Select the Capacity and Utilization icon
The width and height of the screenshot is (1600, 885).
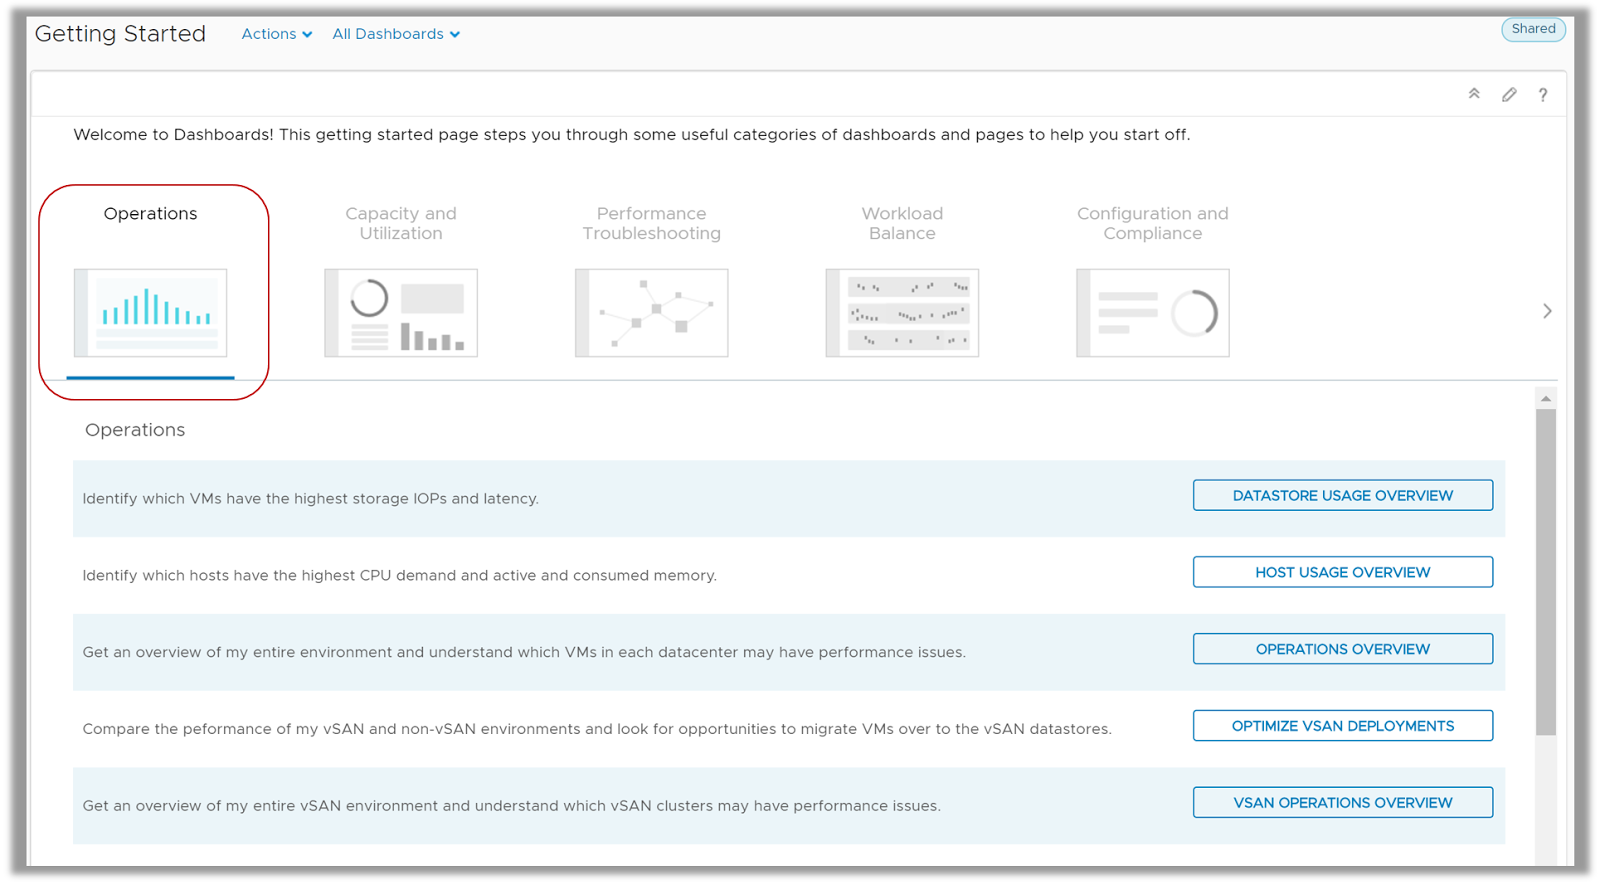tap(401, 312)
